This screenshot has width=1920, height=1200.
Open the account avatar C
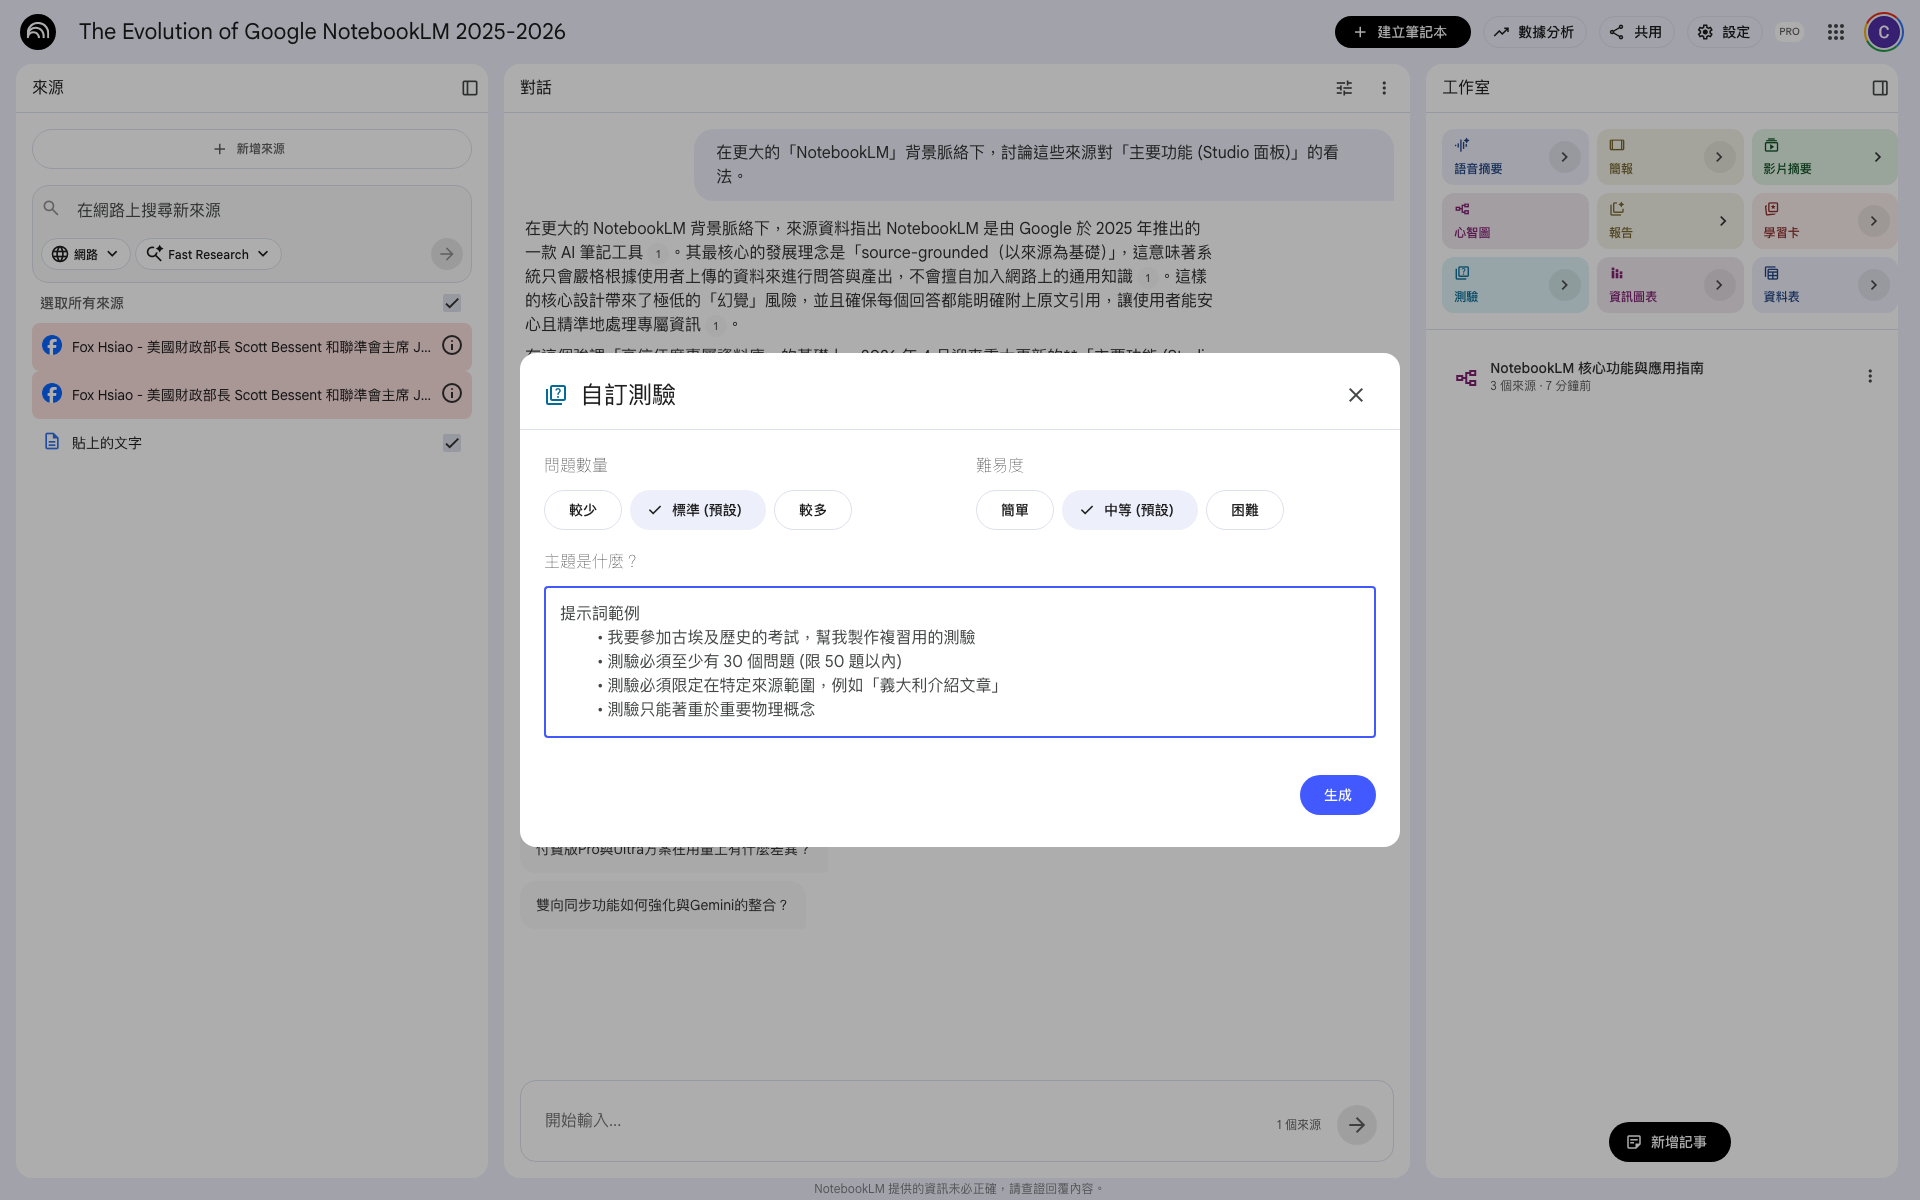pos(1883,32)
